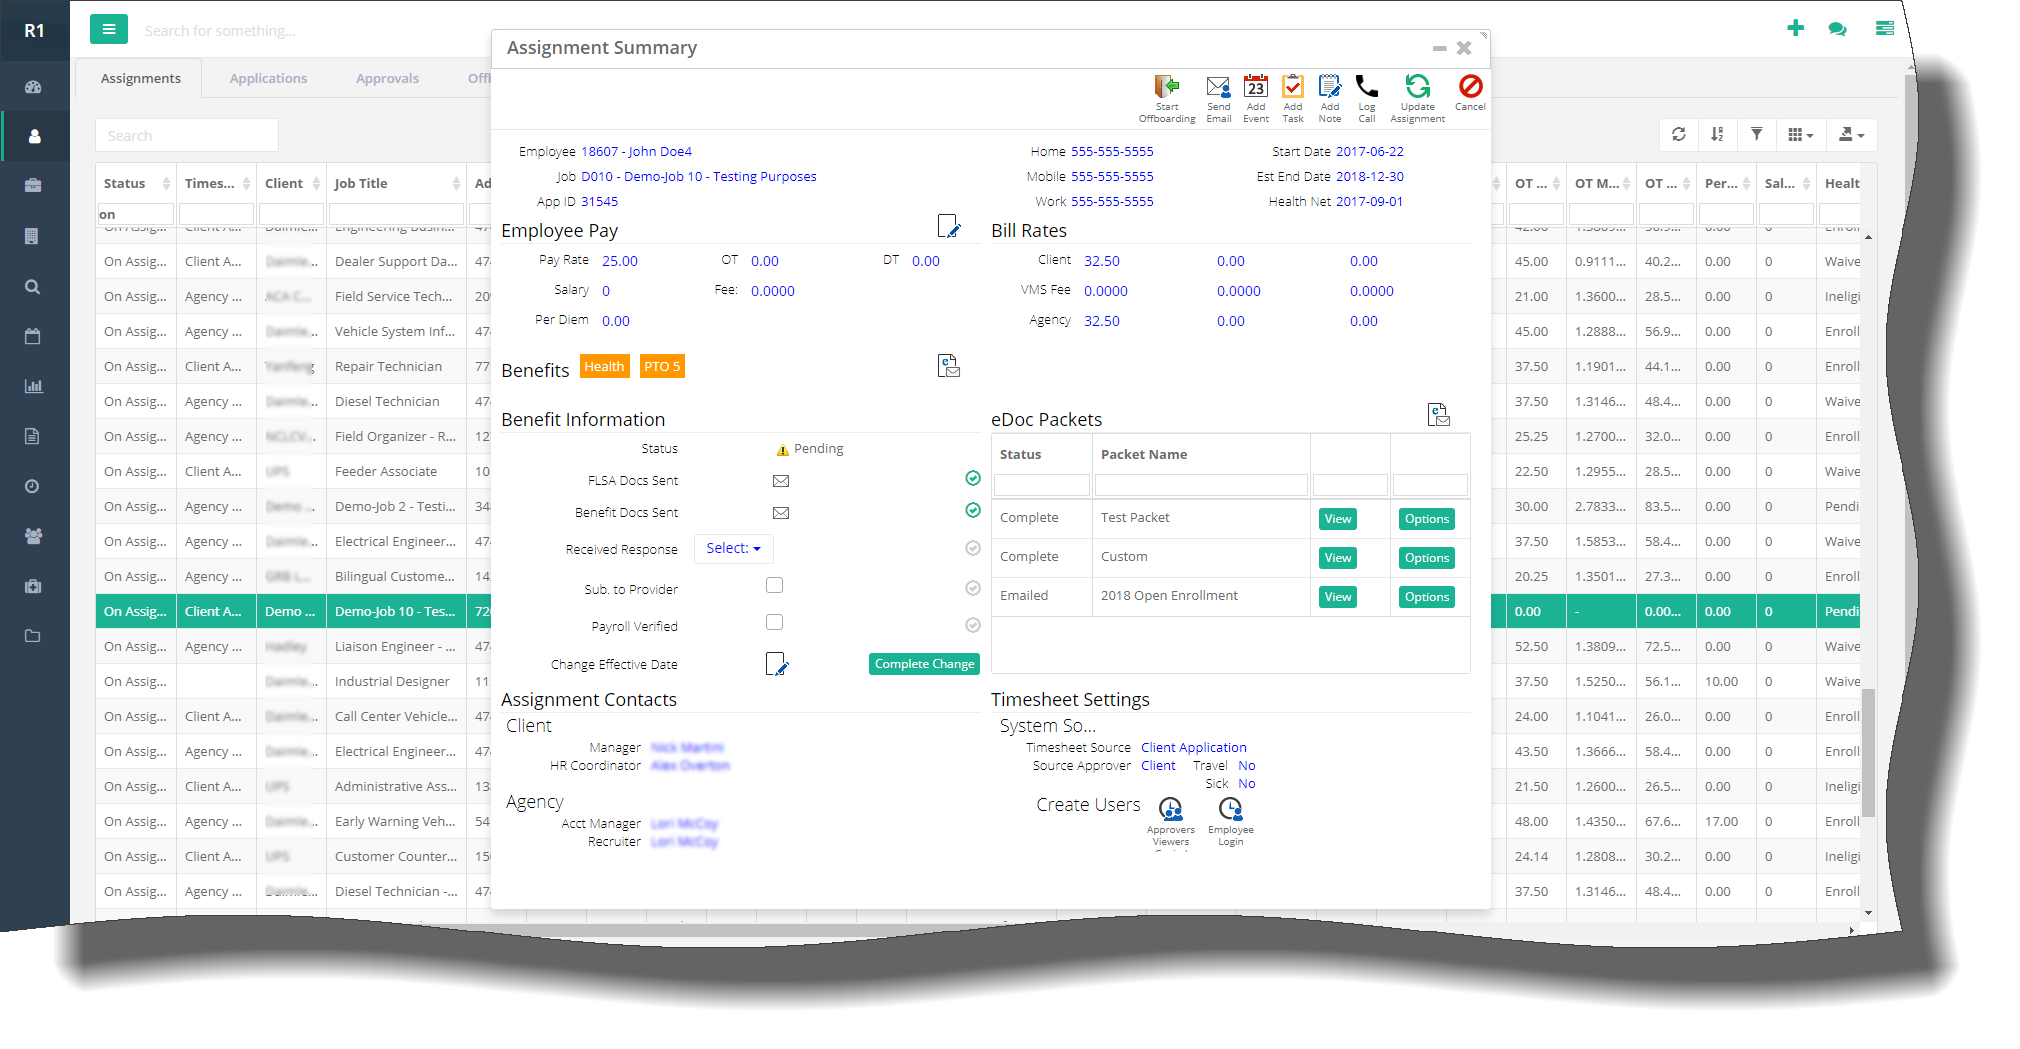Open chat bubbles icon in header
2020x1049 pixels.
coord(1837,29)
